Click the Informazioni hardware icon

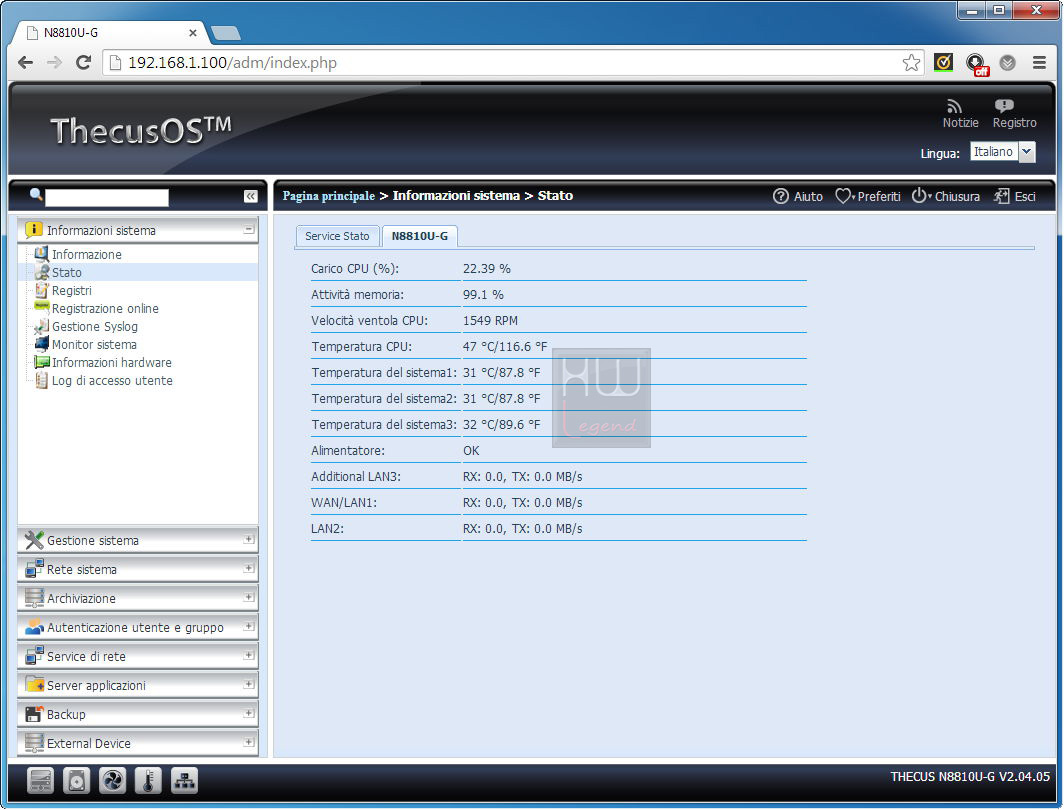(x=42, y=362)
